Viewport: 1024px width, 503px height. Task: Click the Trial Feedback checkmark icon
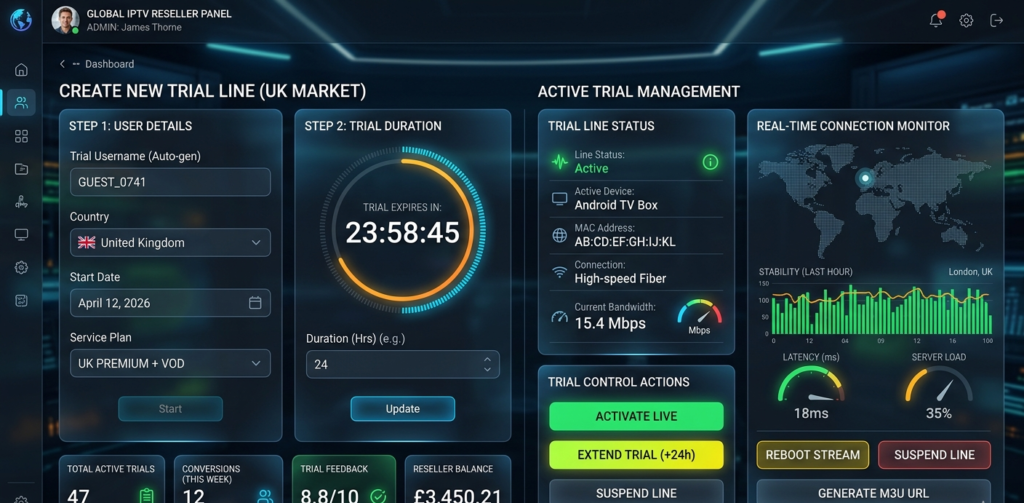click(x=378, y=496)
